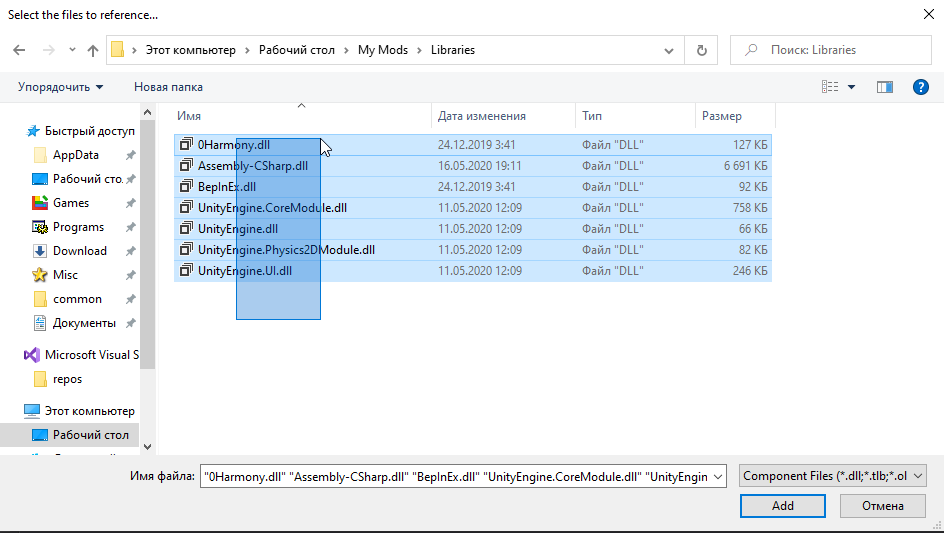Click the pin icon next to Download

coord(130,251)
